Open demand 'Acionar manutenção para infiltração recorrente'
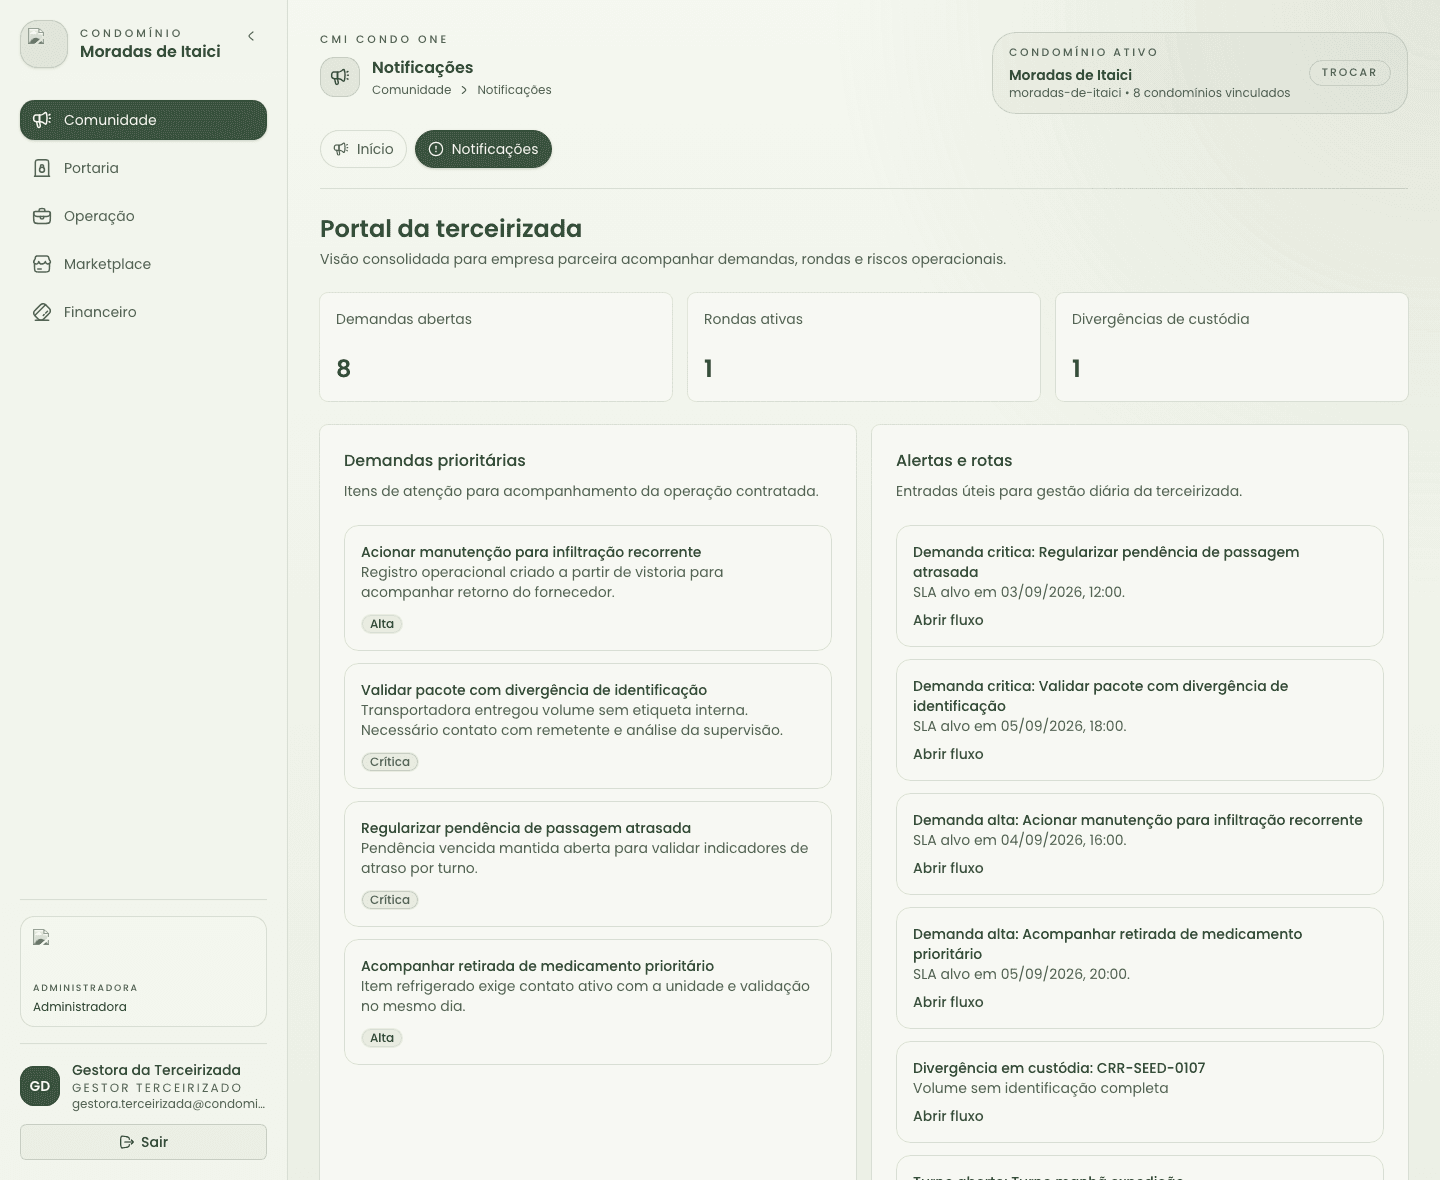 [588, 588]
